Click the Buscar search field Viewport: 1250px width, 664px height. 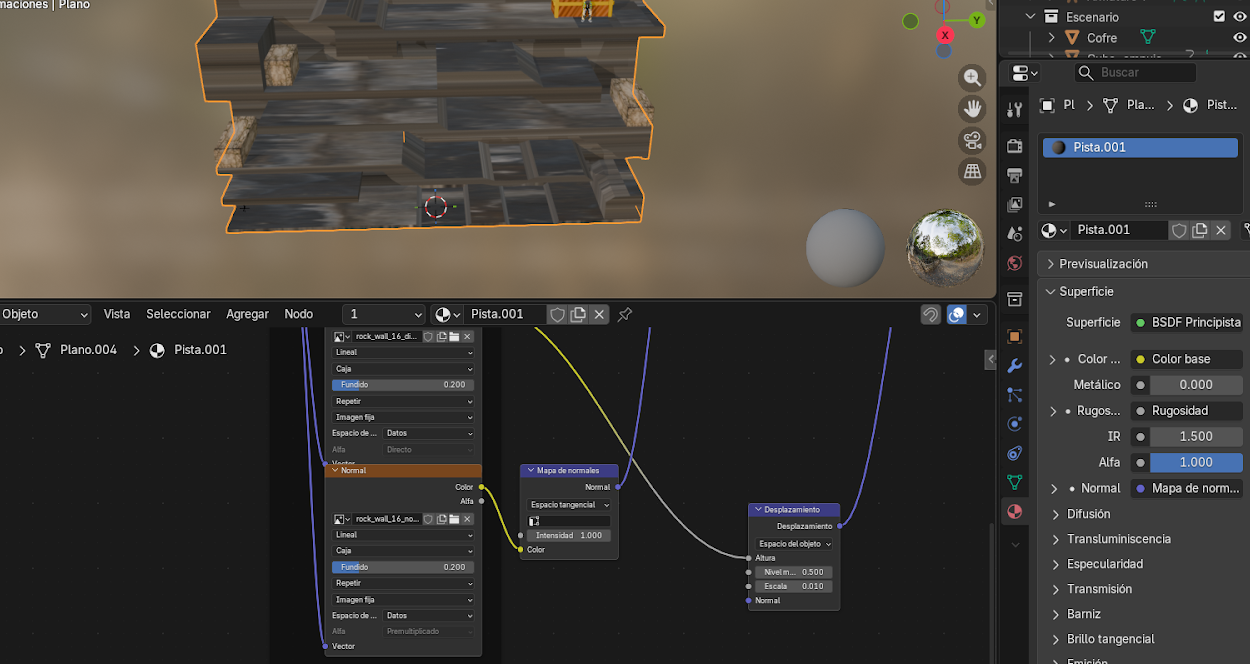(x=1136, y=72)
